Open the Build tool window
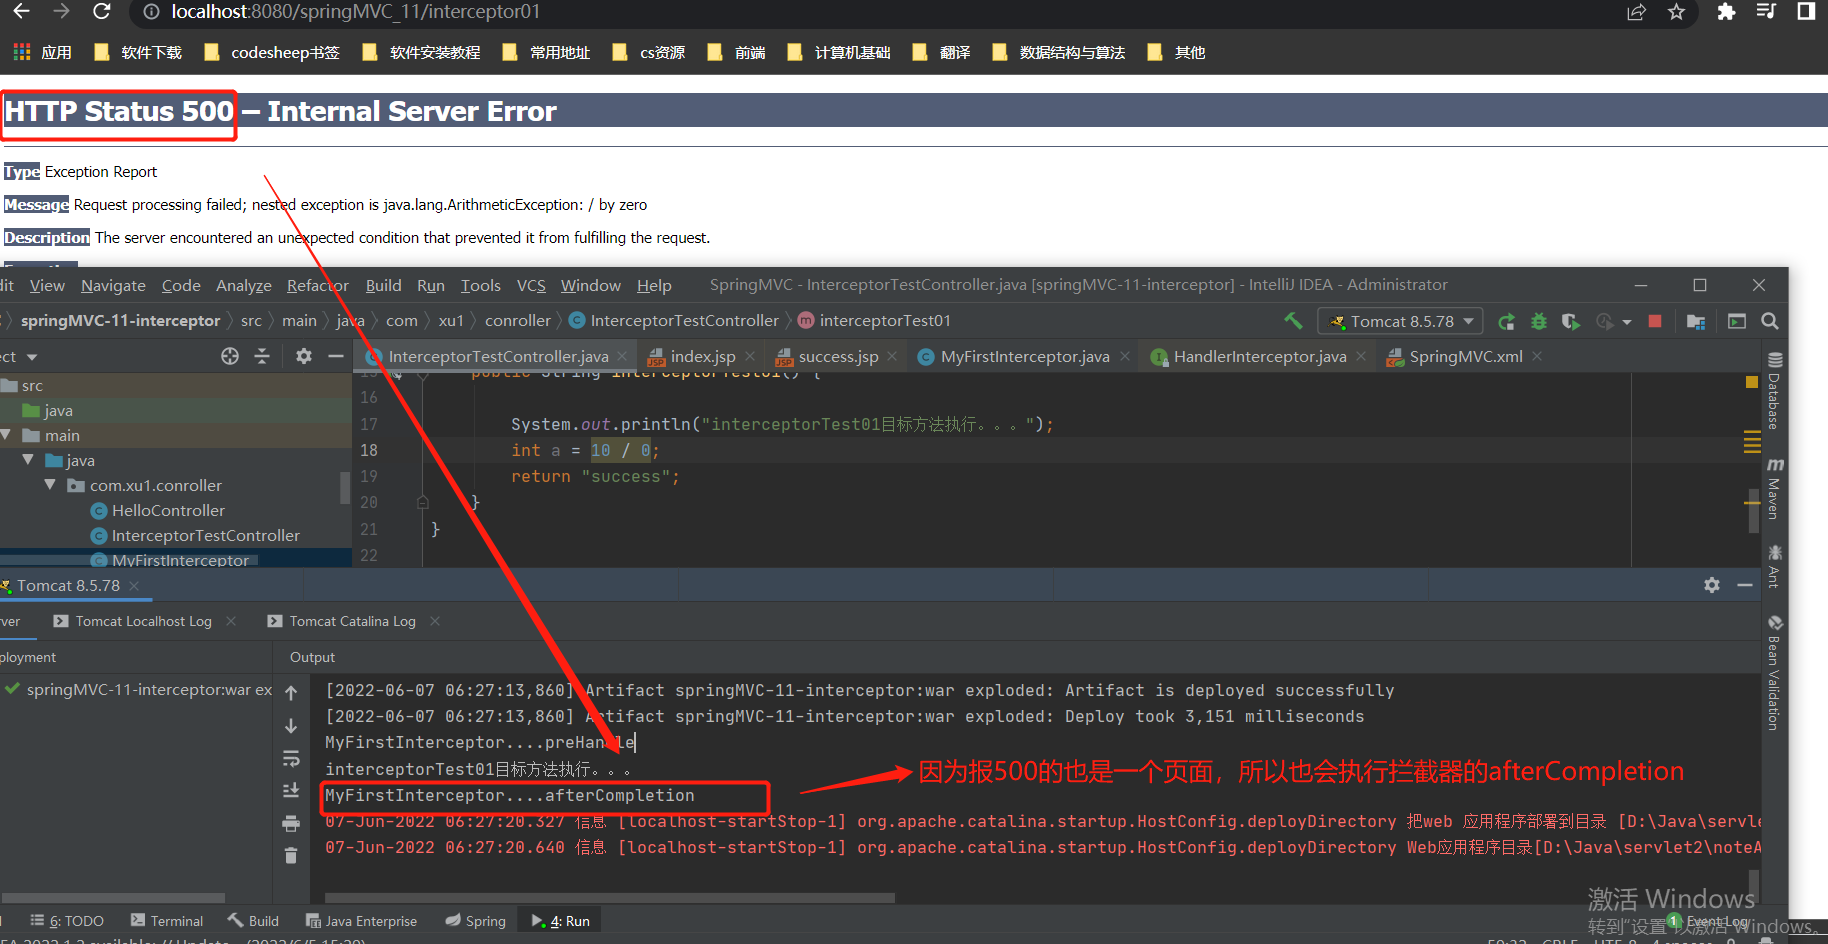The image size is (1828, 944). coord(253,921)
